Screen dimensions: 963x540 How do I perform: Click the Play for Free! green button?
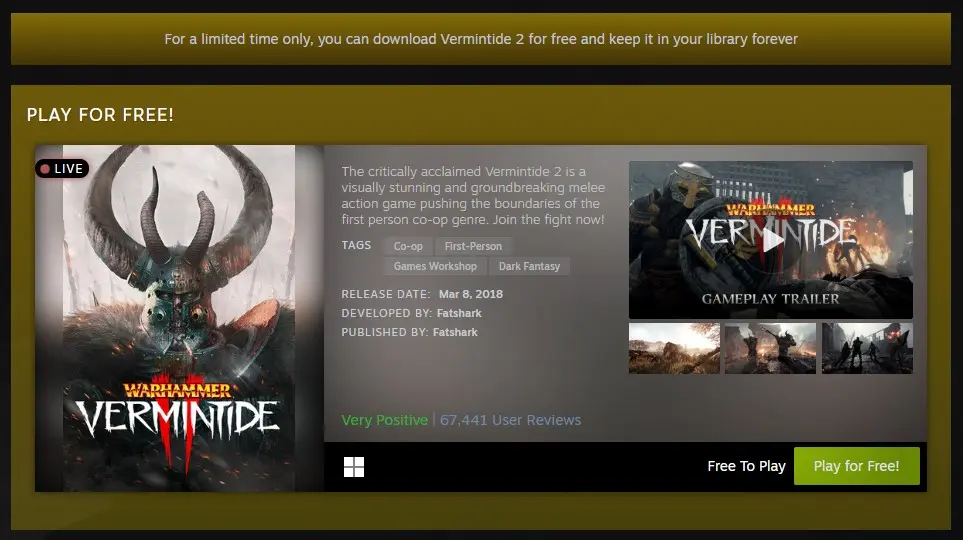(857, 466)
